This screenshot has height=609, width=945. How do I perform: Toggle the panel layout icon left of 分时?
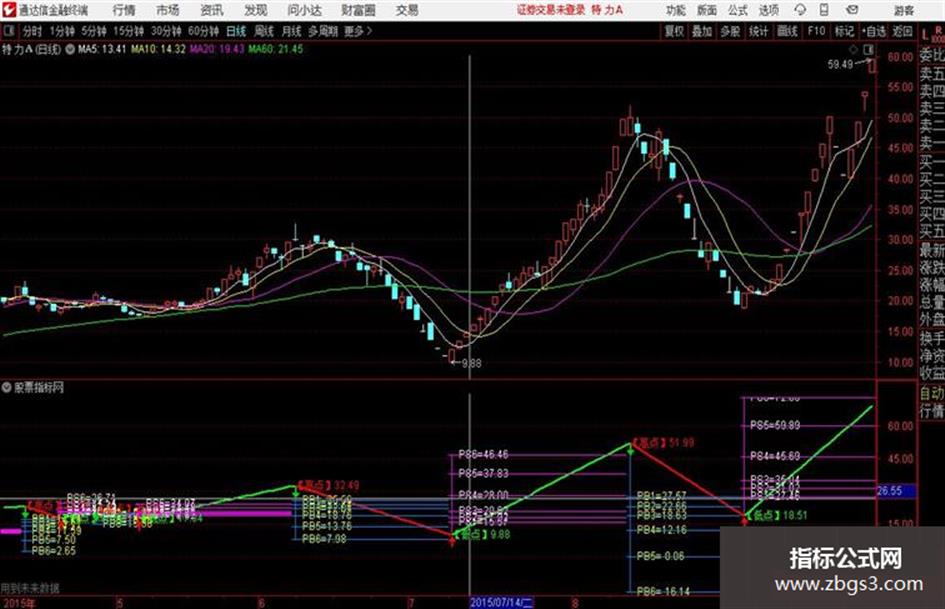click(8, 31)
